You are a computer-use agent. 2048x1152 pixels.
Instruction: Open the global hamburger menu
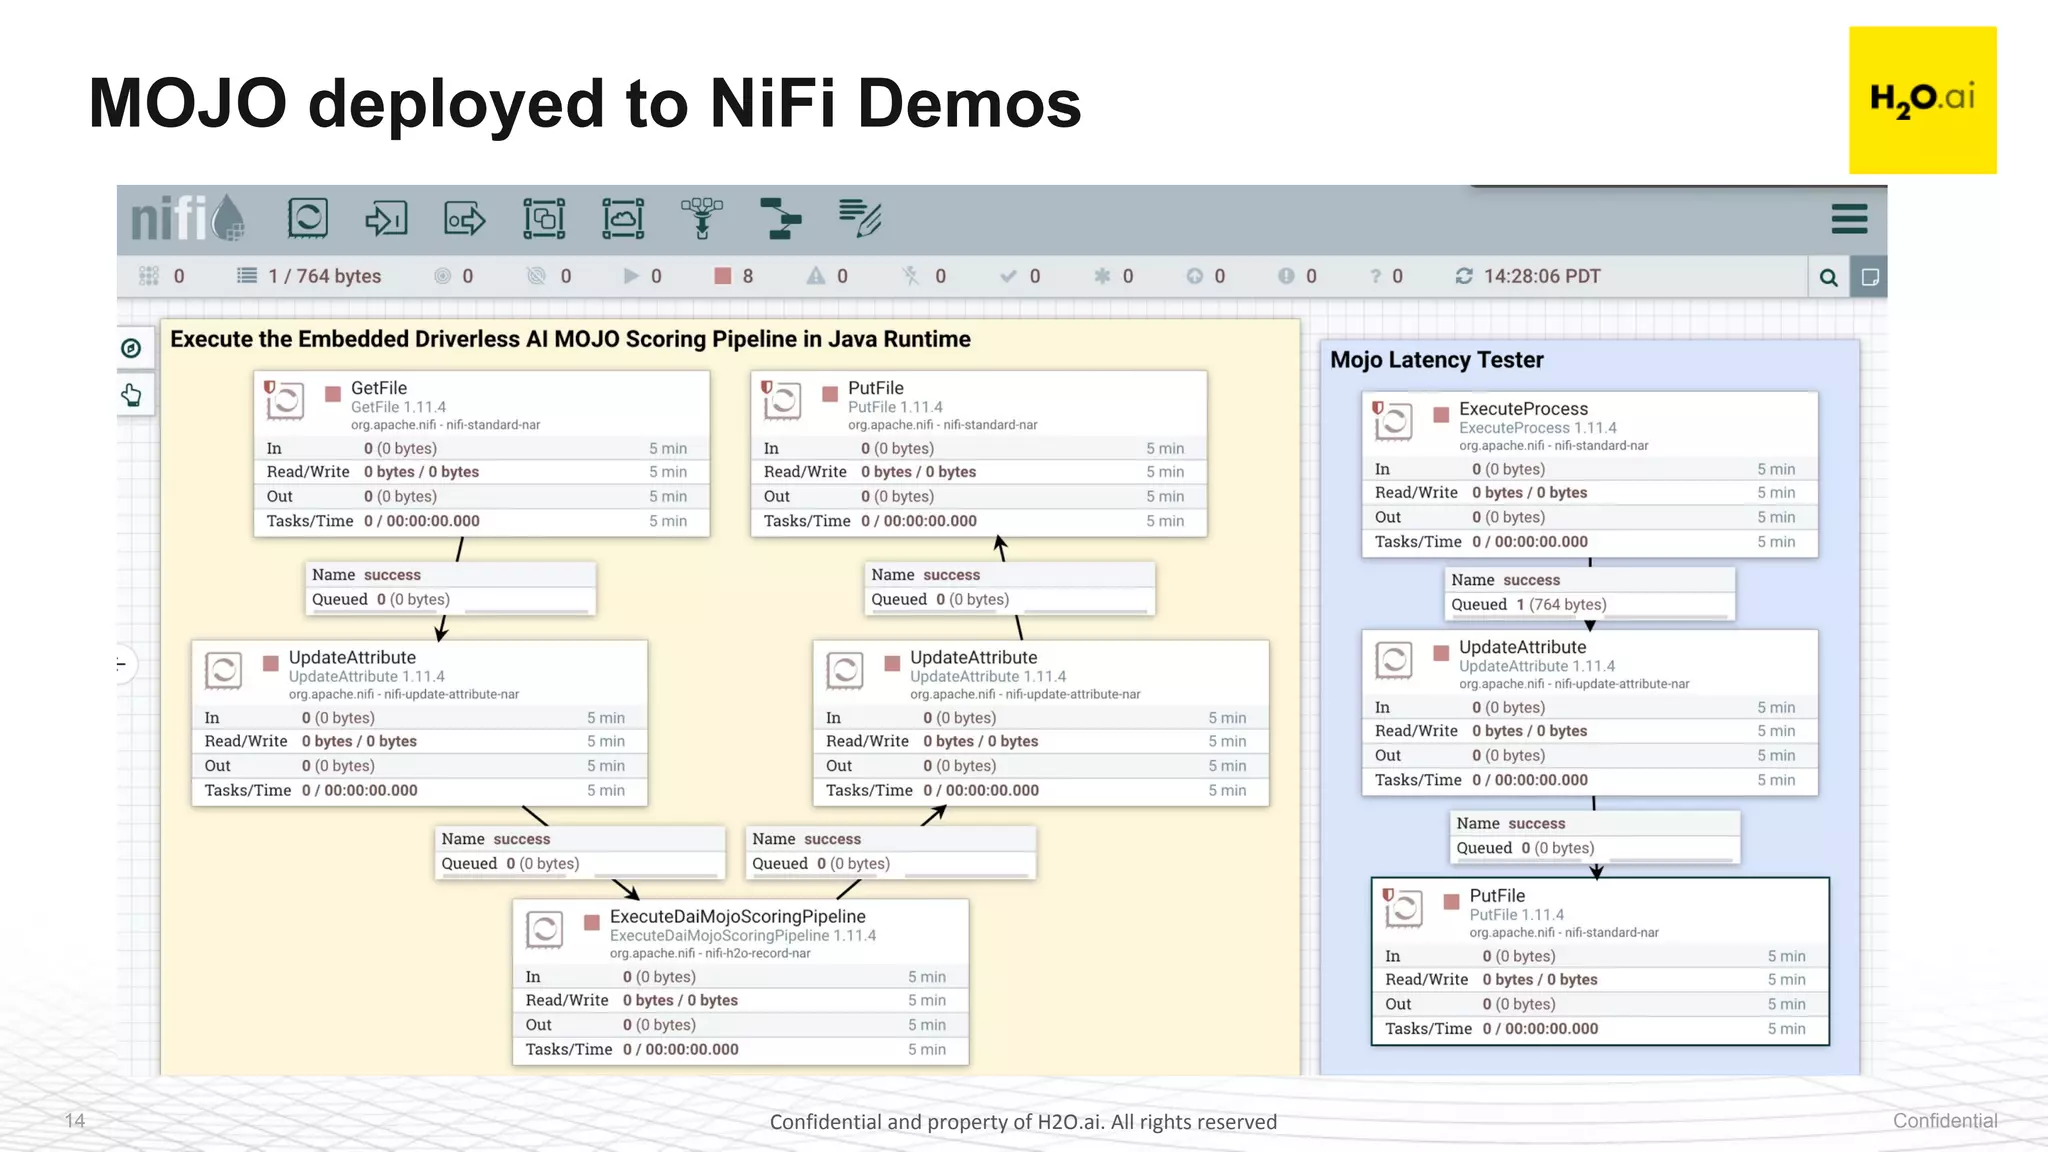[1849, 219]
